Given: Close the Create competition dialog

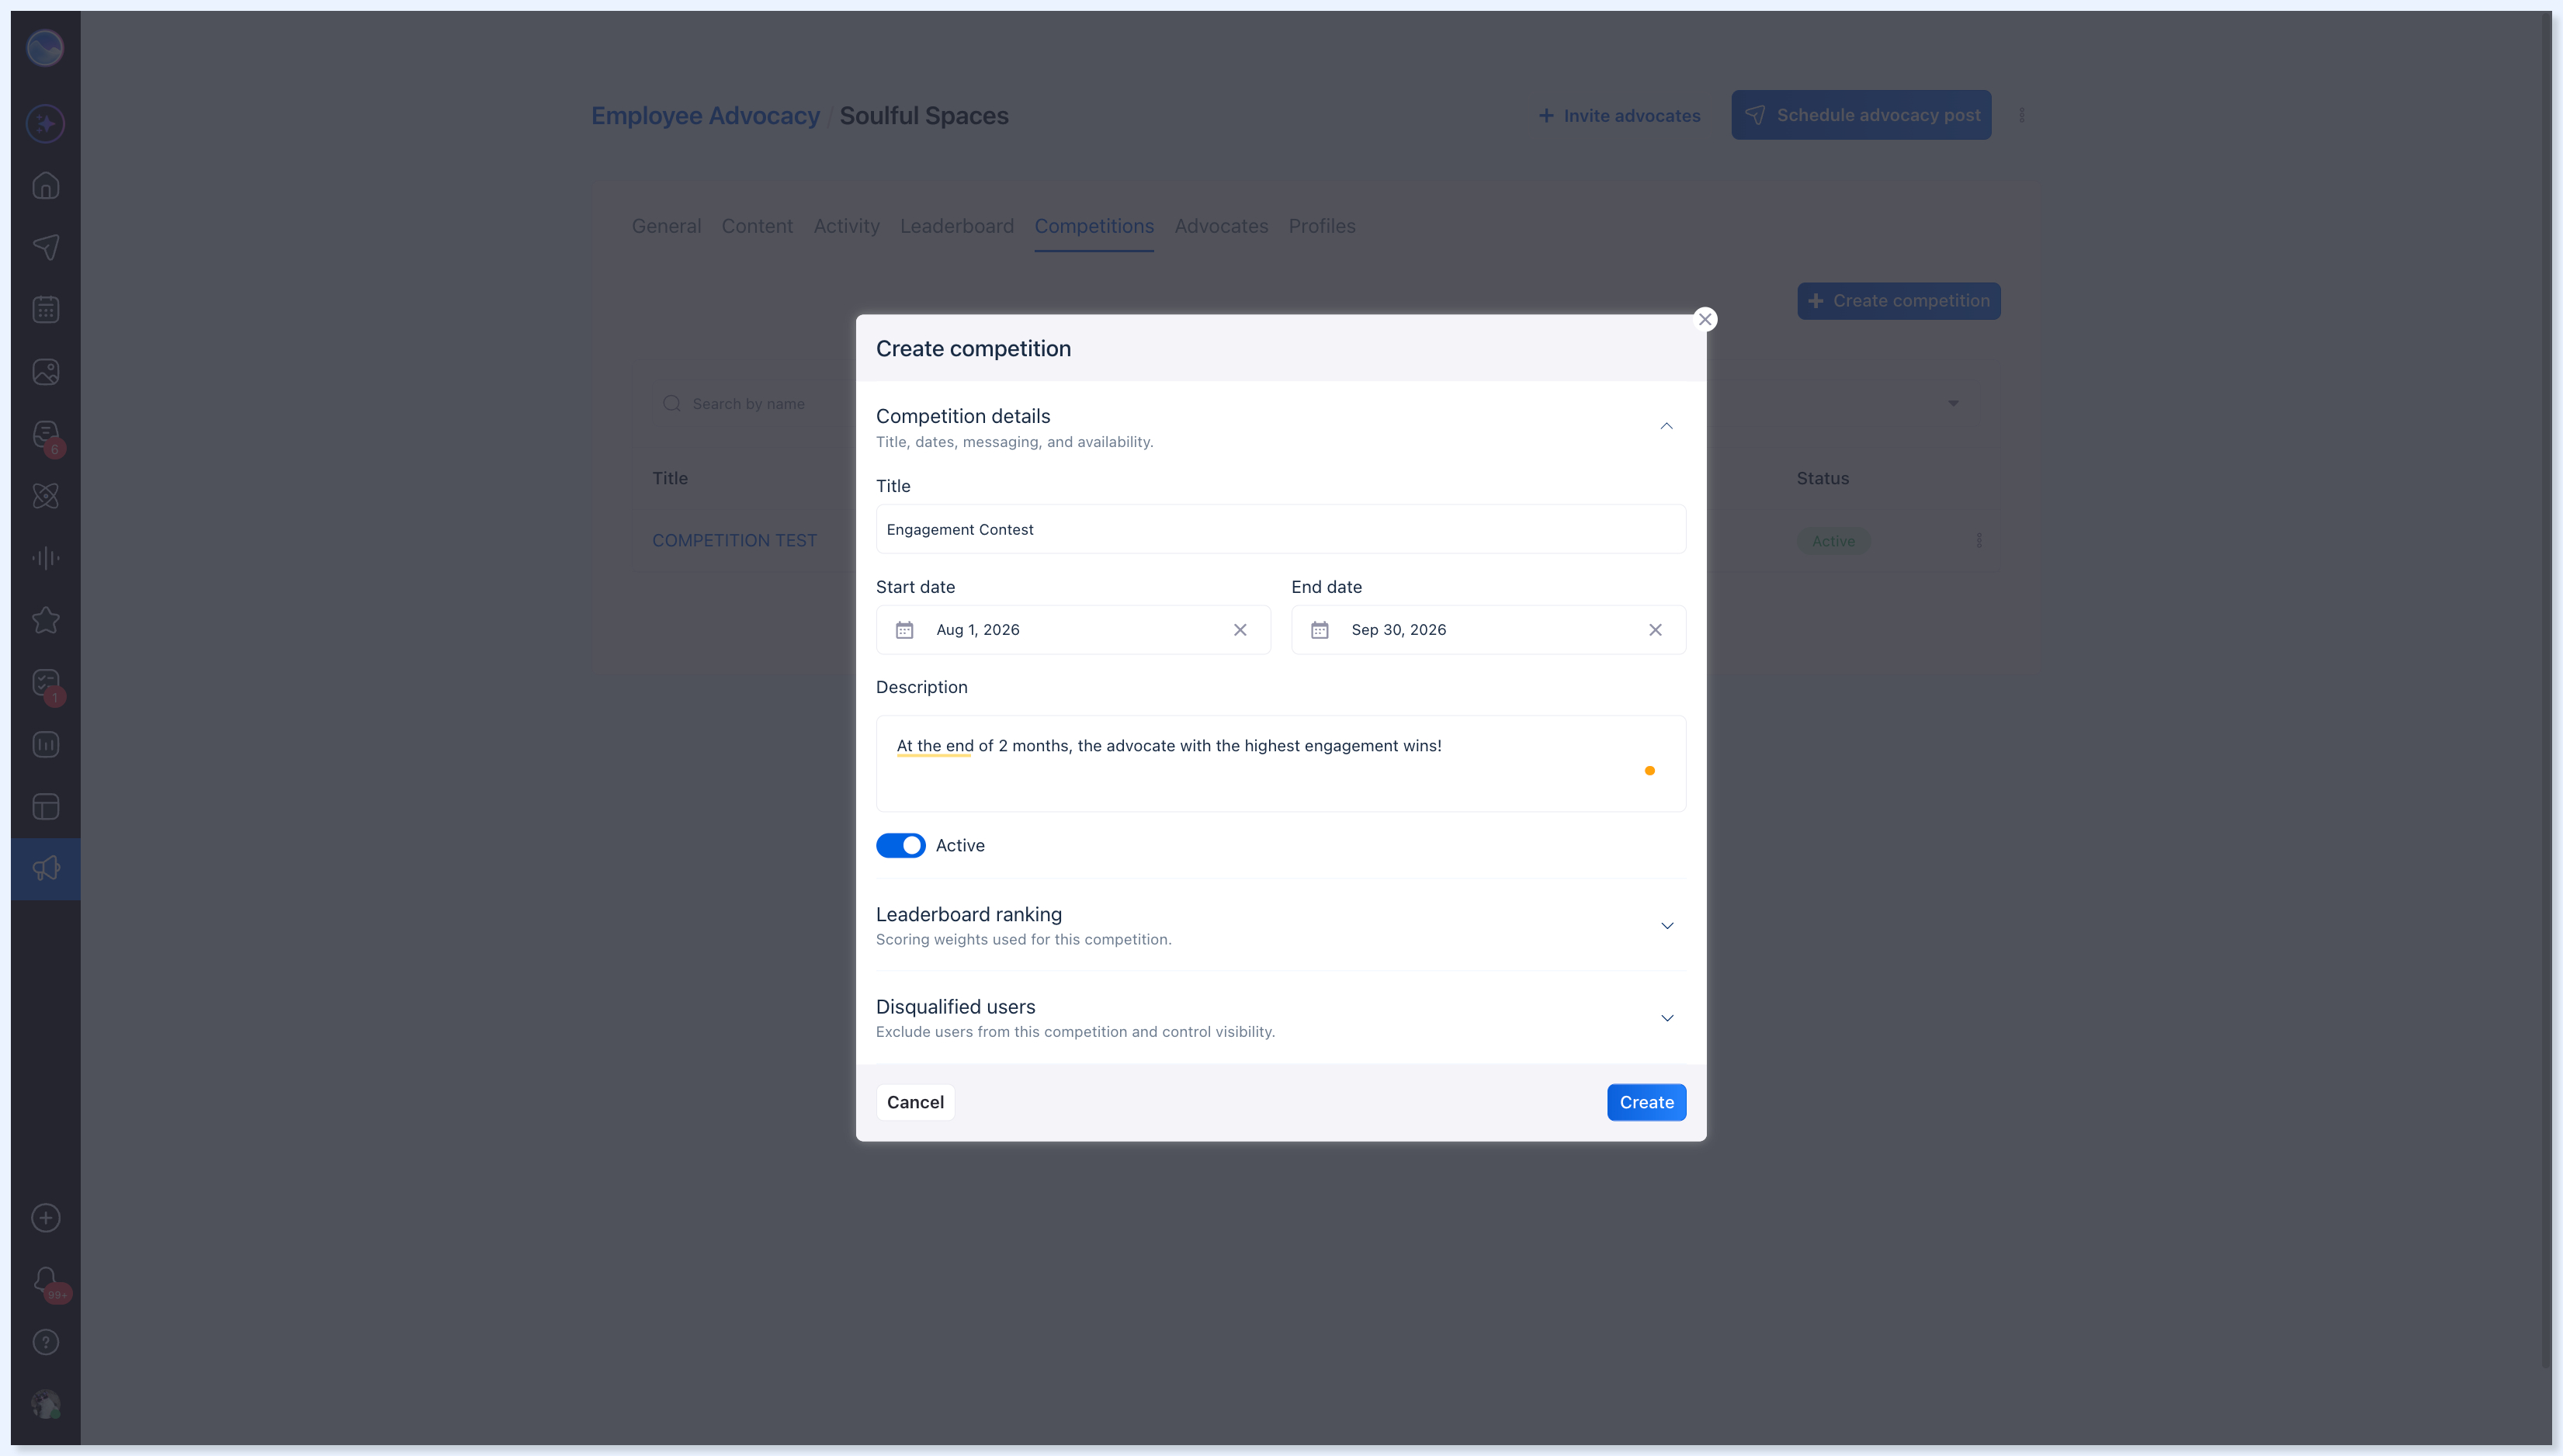Looking at the screenshot, I should [x=1705, y=319].
